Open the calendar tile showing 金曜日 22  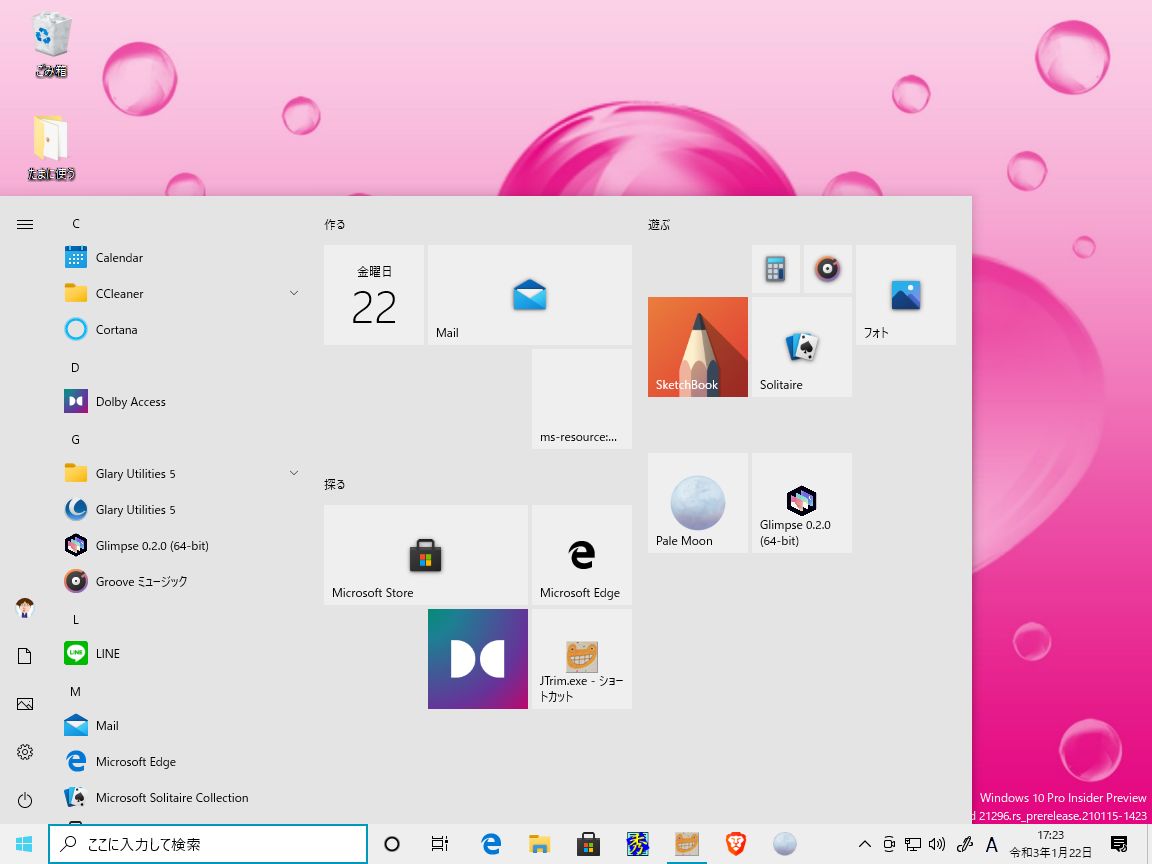tap(374, 295)
